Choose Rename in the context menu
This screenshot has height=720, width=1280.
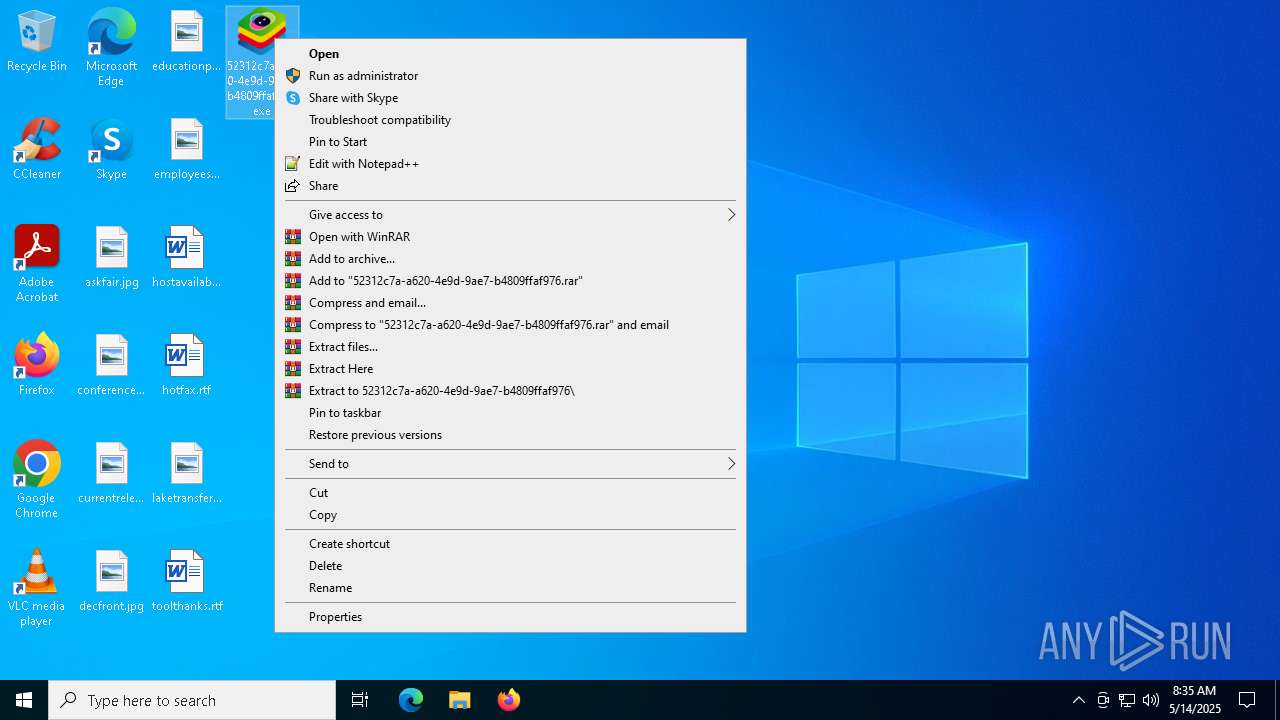510,588
